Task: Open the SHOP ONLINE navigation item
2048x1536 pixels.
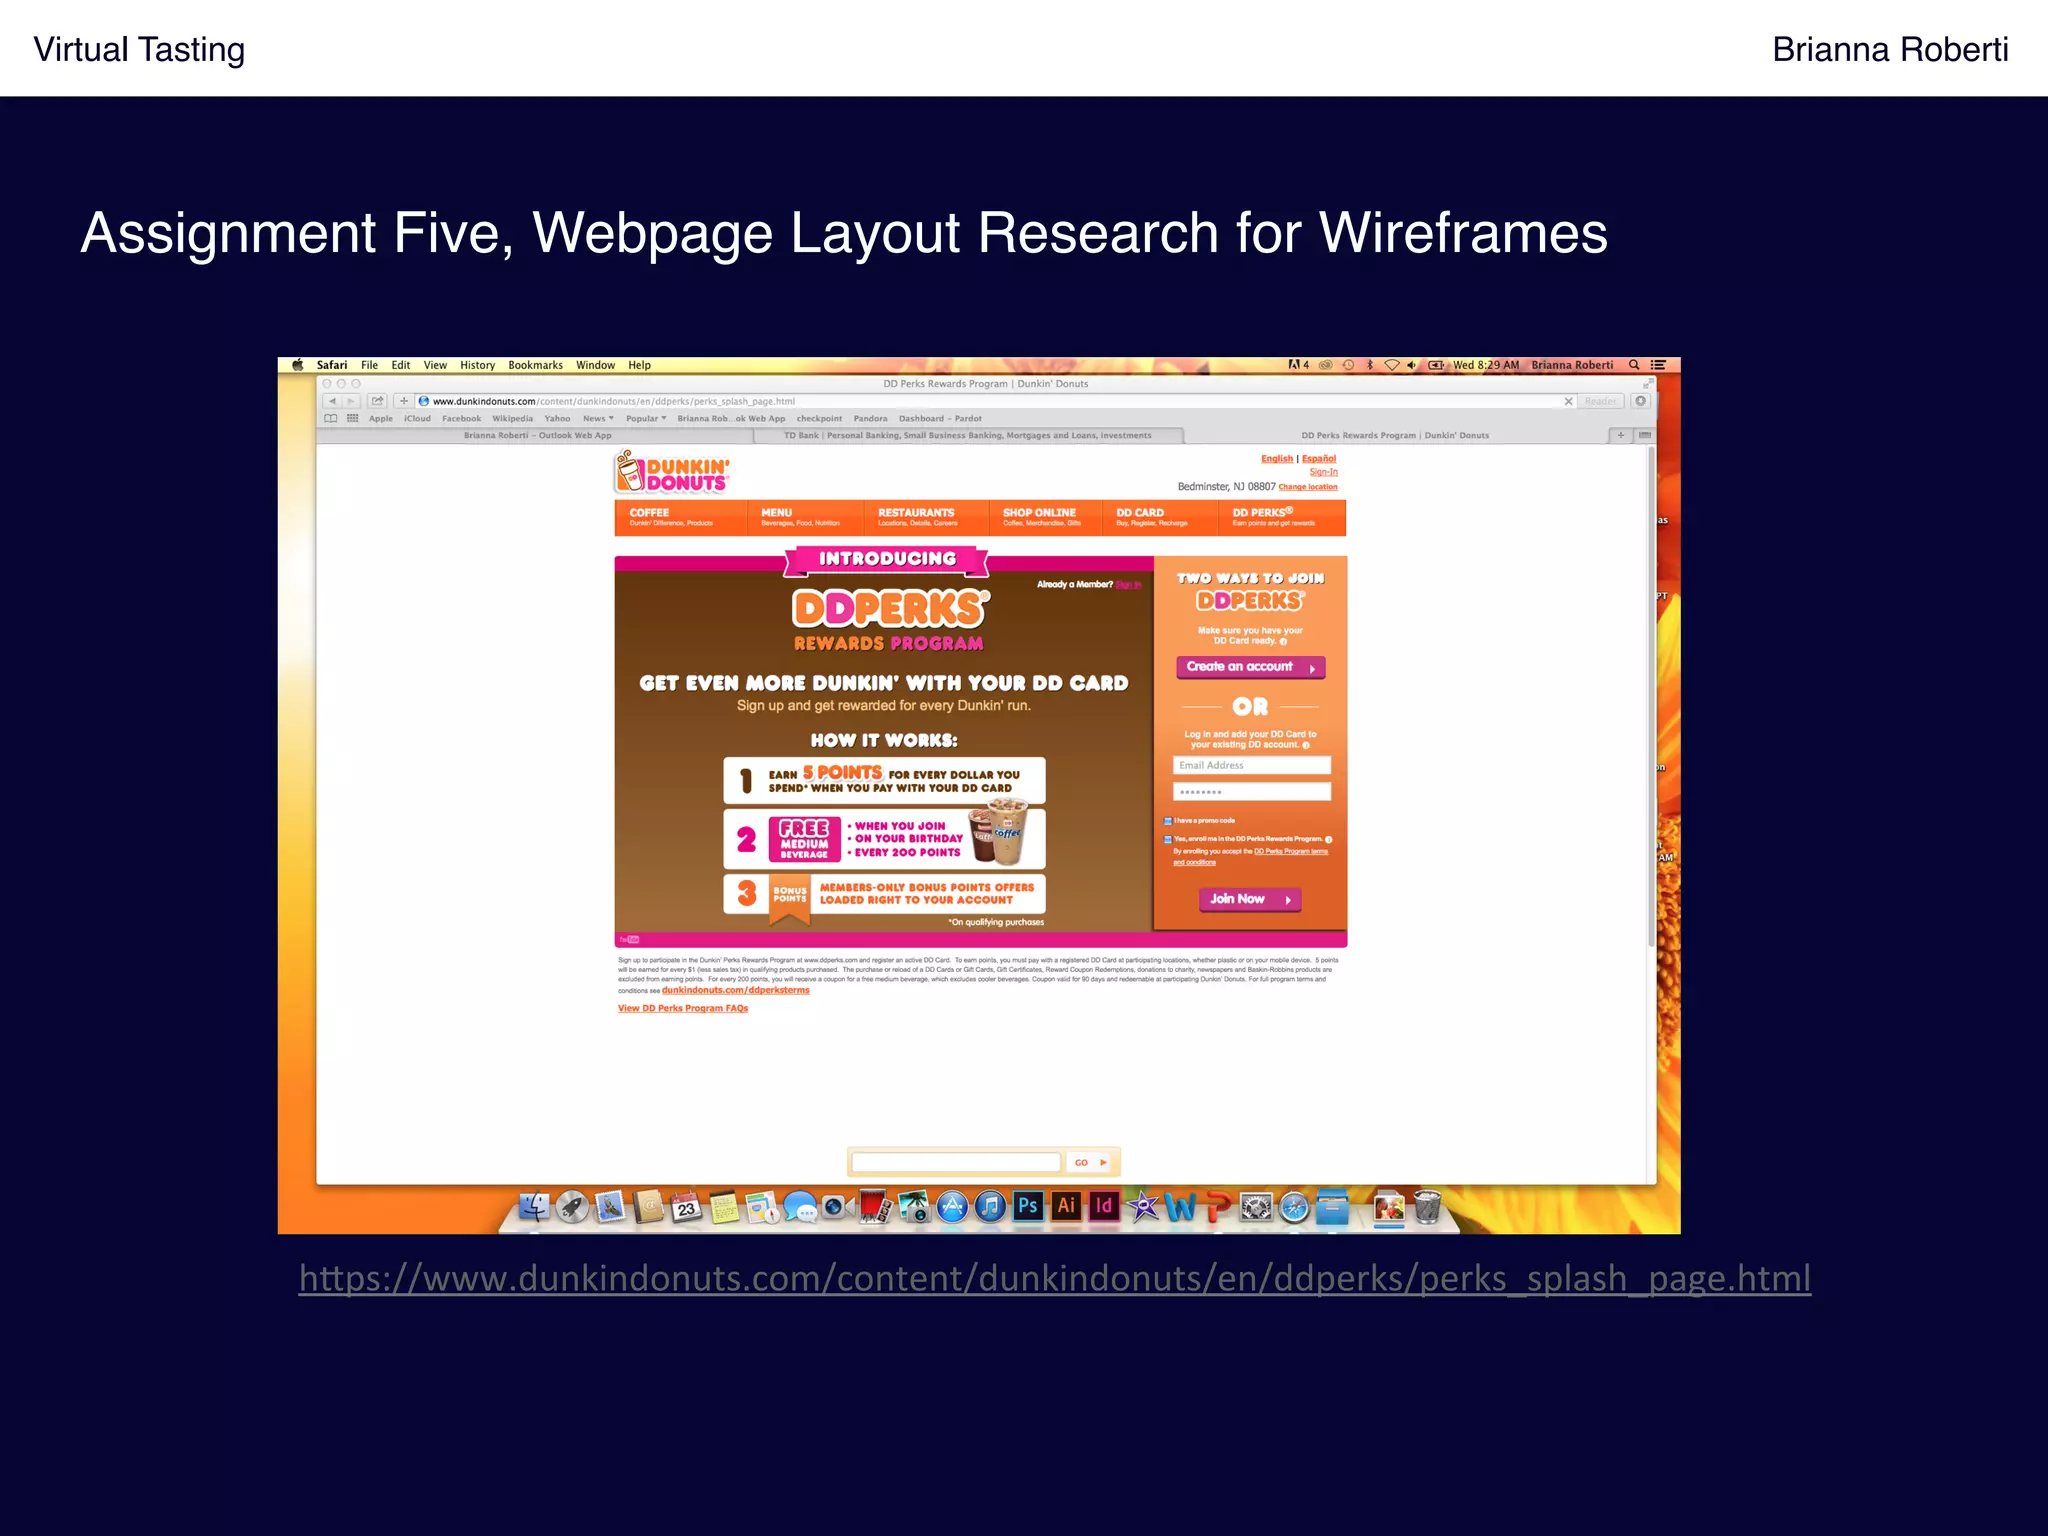Action: [x=1046, y=517]
